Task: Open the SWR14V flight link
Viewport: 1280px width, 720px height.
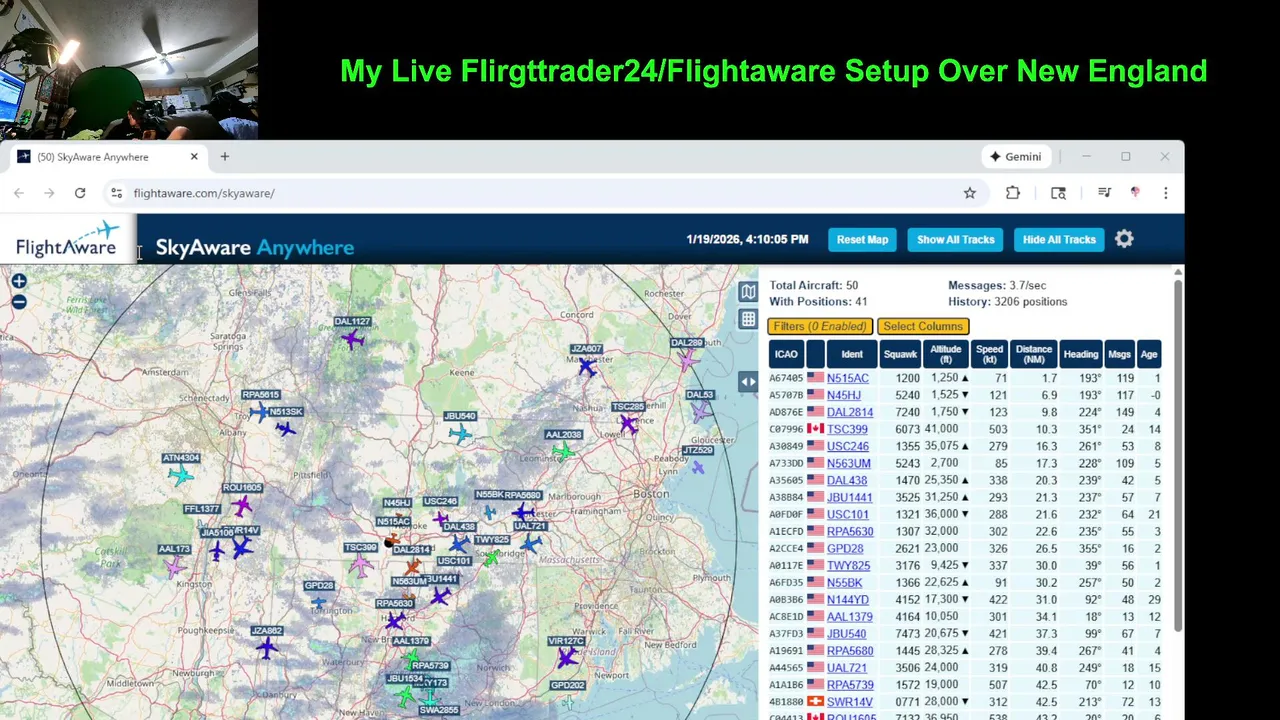Action: pyautogui.click(x=849, y=702)
